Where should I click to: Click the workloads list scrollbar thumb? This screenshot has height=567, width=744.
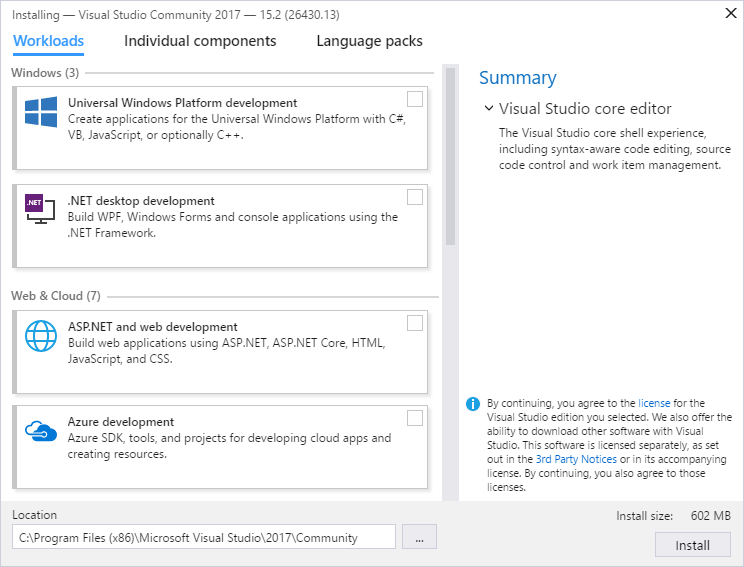pyautogui.click(x=450, y=157)
